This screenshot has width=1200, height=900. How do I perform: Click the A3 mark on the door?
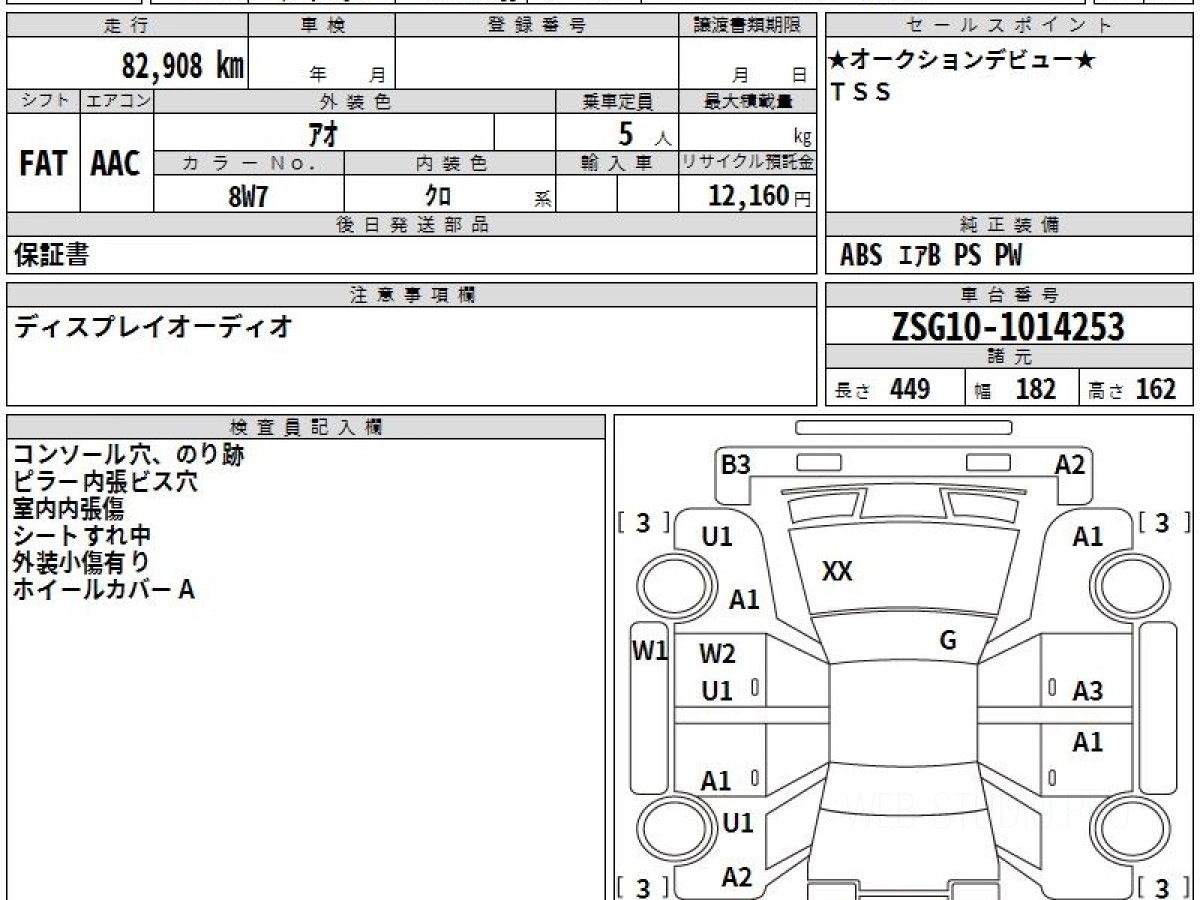[1088, 690]
